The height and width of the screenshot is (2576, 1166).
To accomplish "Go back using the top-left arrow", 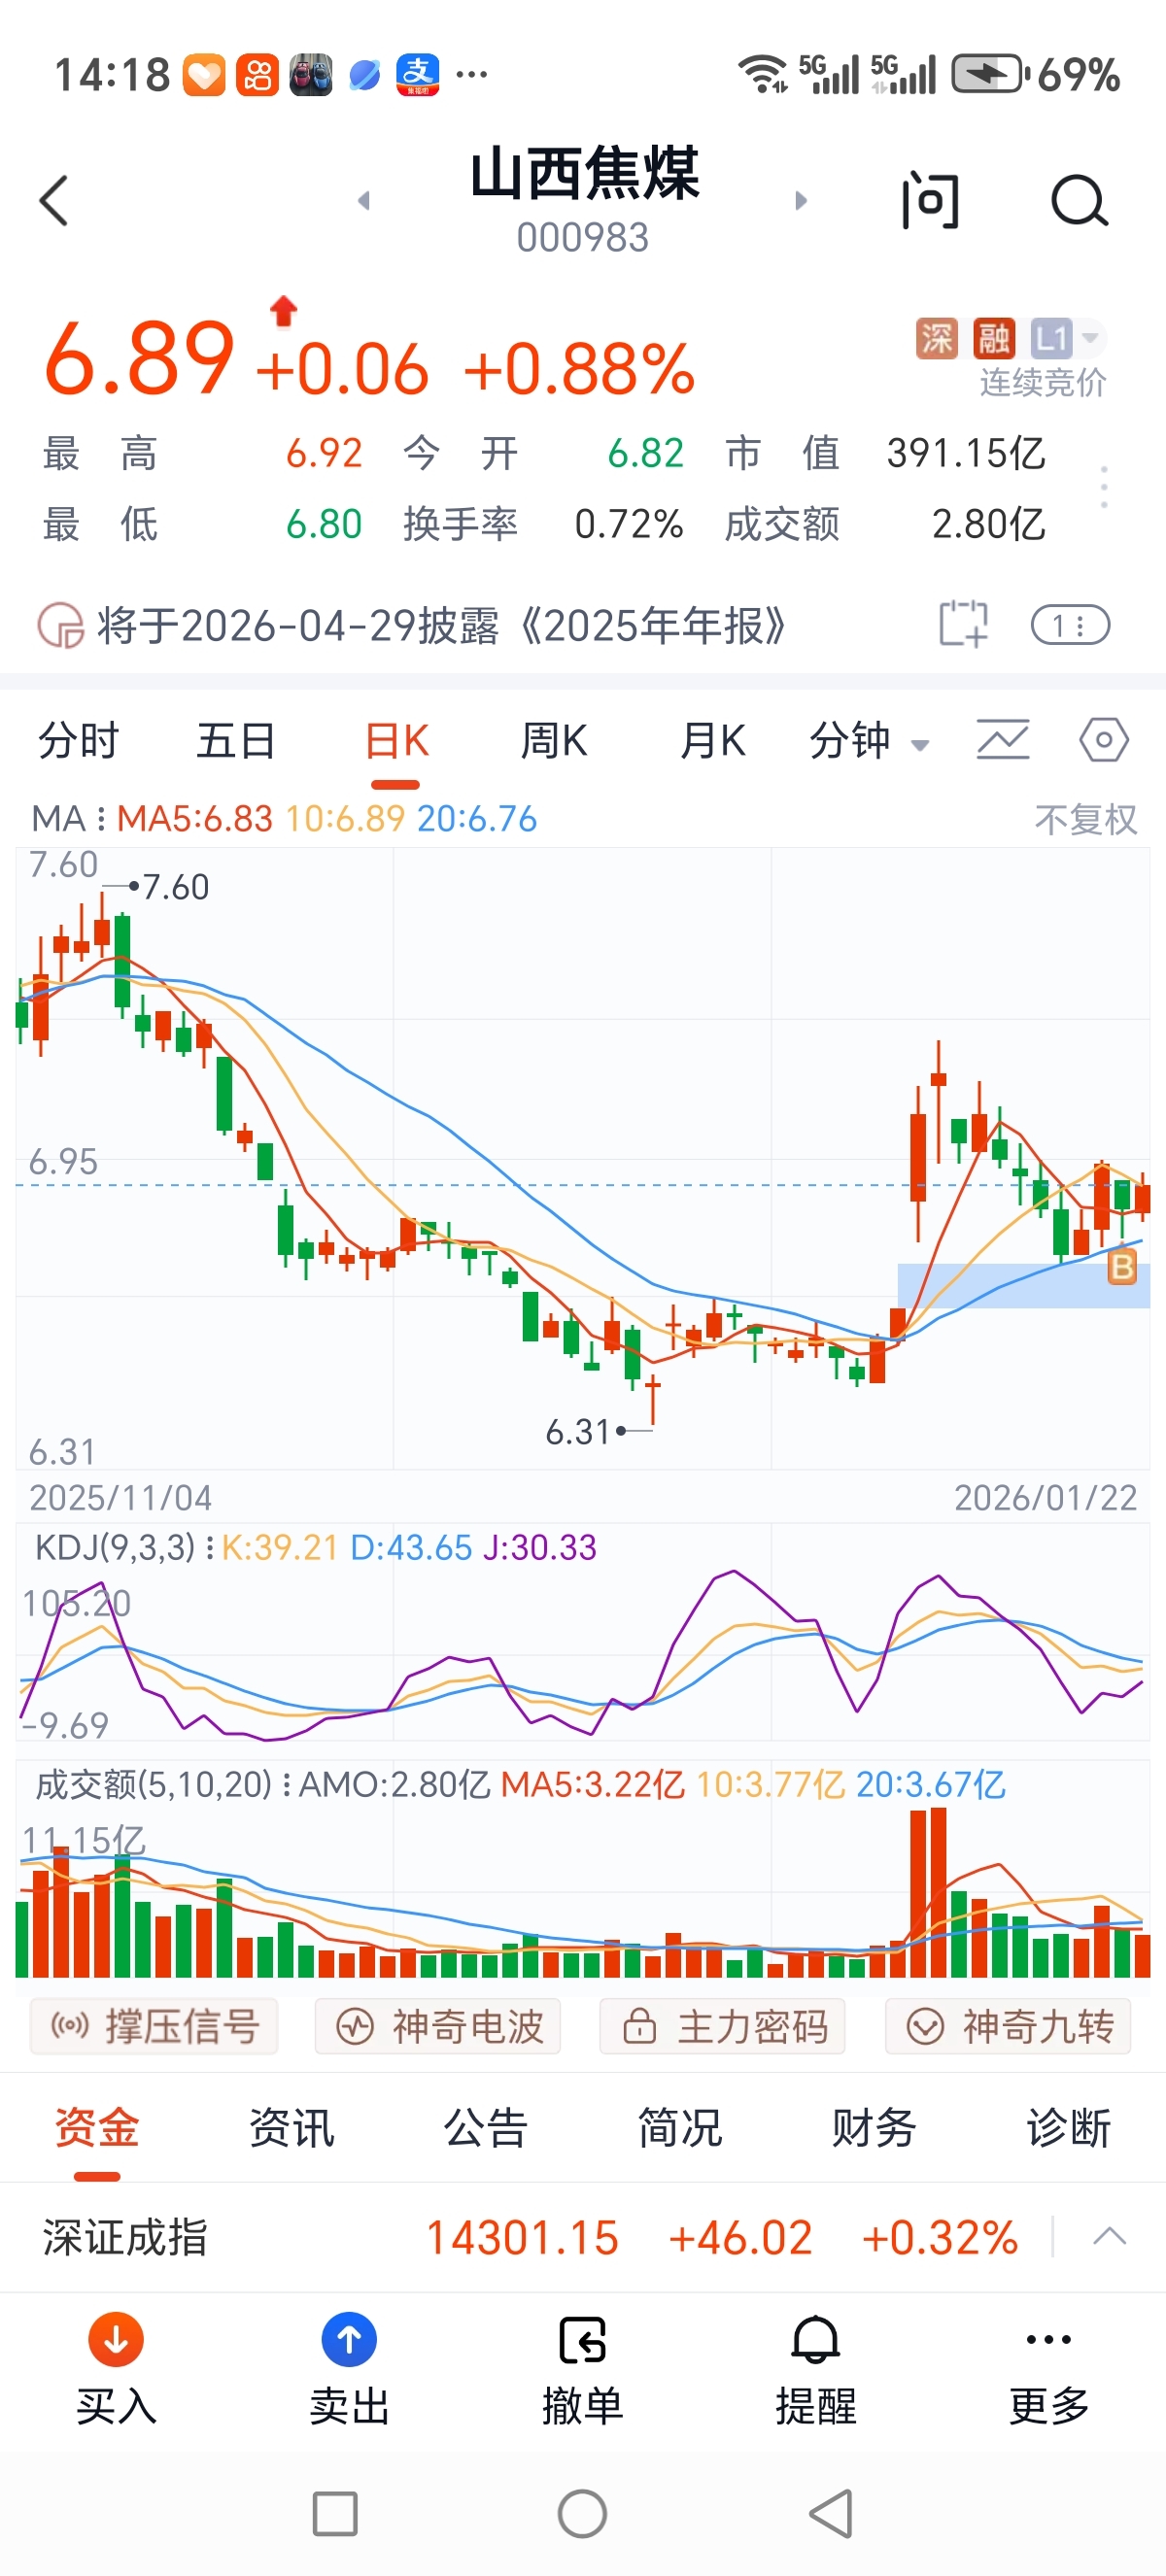I will pyautogui.click(x=54, y=201).
